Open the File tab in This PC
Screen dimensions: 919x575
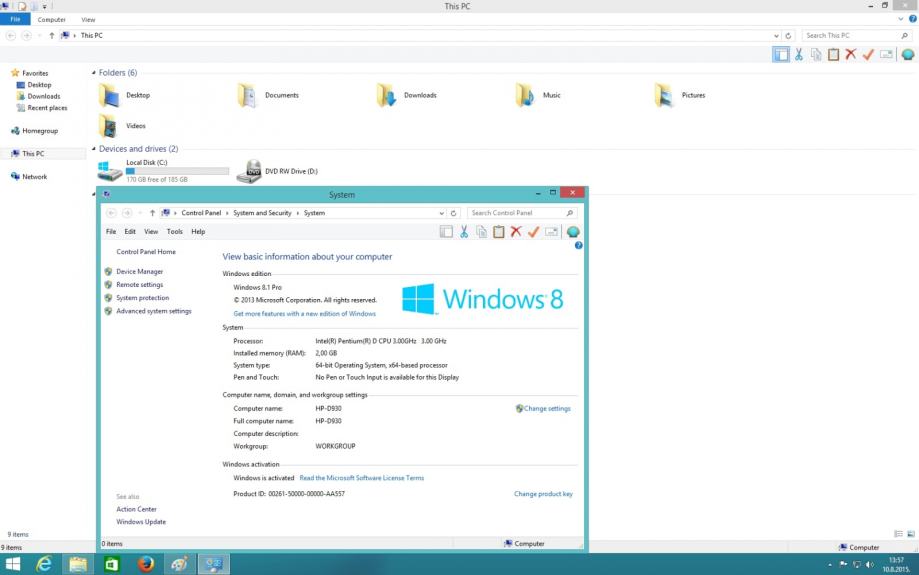[x=15, y=19]
